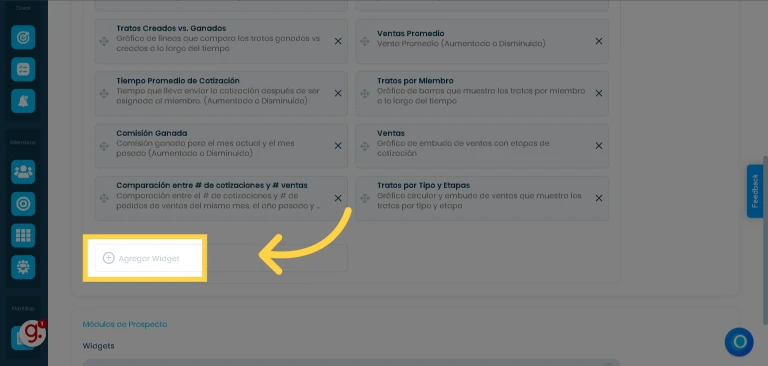Open the grid modules icon in sidebar
The image size is (768, 366).
(23, 236)
